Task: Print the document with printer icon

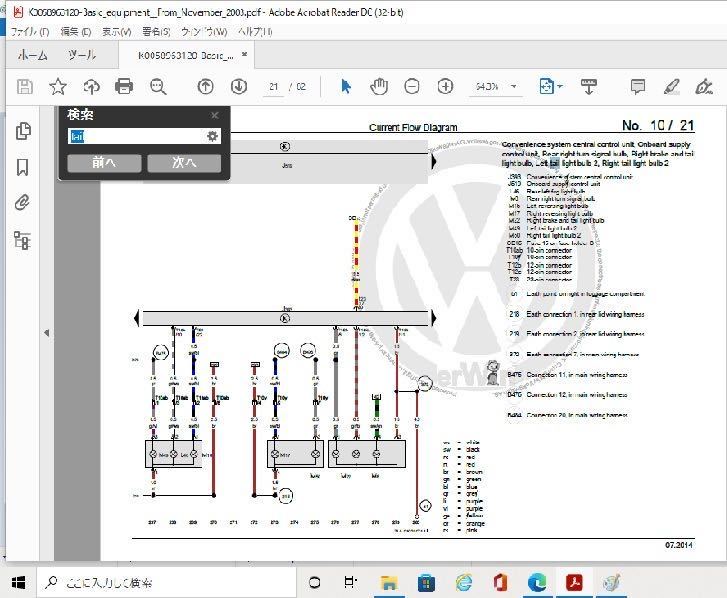Action: 124,87
